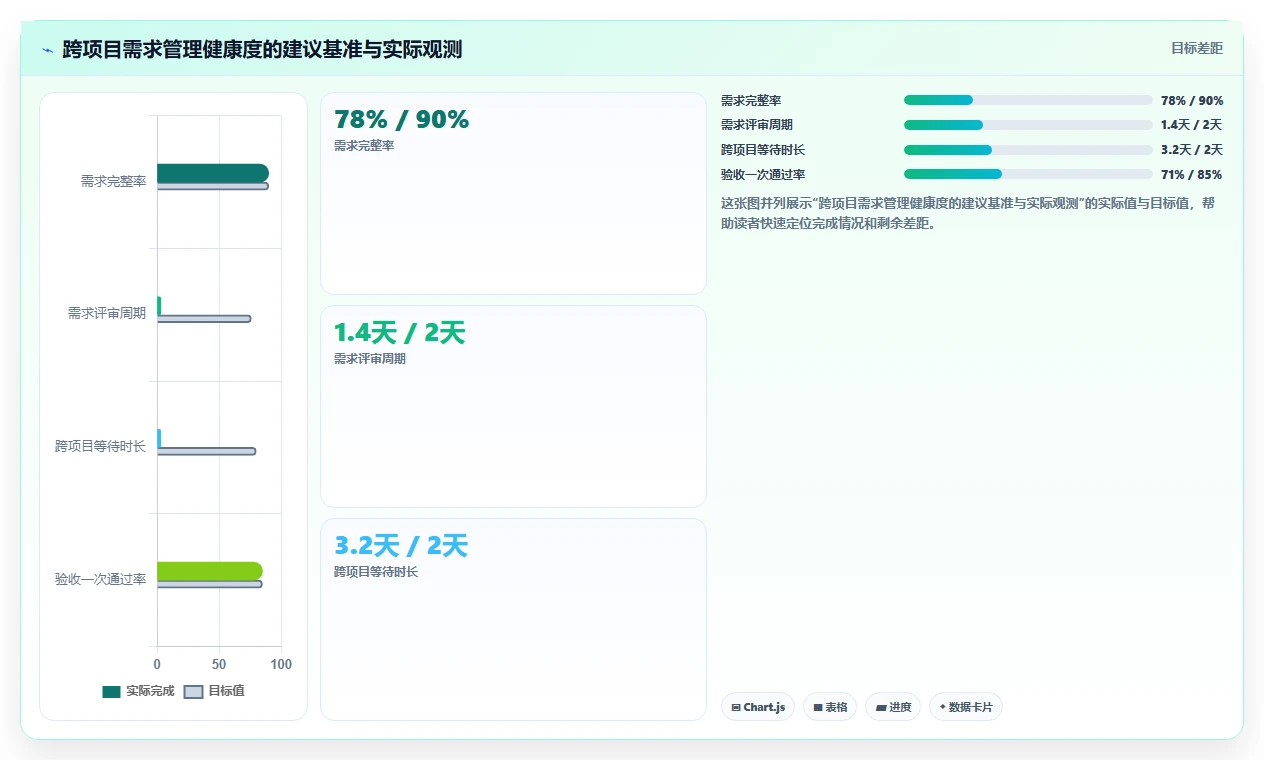Click the gray 需求评审周期 target bar in chart
The image size is (1264, 760).
(204, 319)
